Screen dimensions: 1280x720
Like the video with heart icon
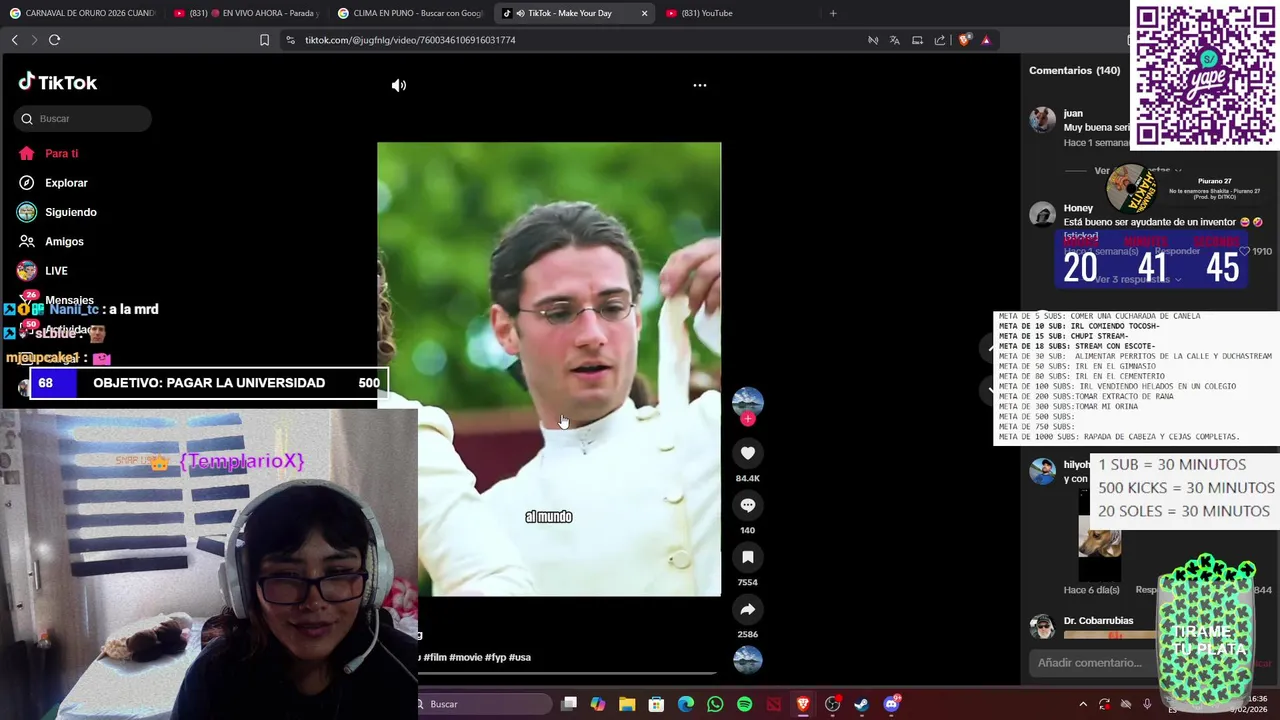748,453
